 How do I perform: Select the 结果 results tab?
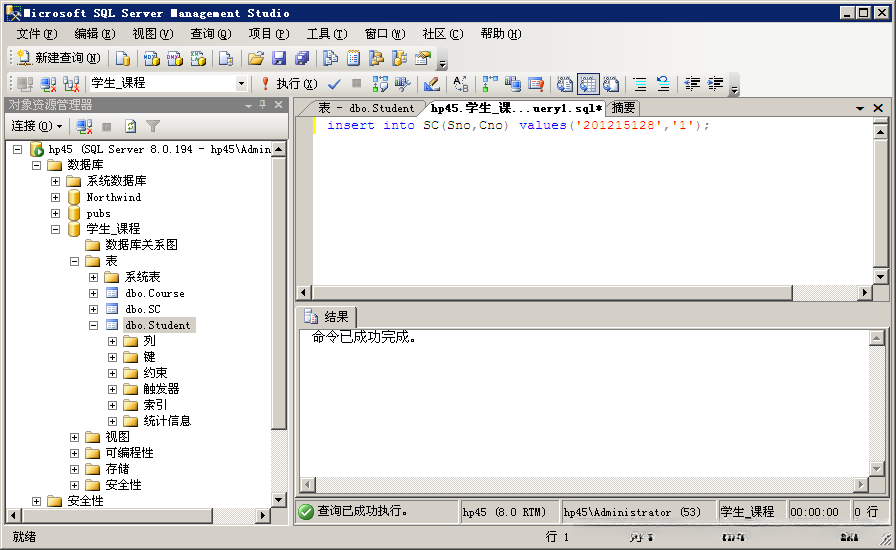point(326,317)
